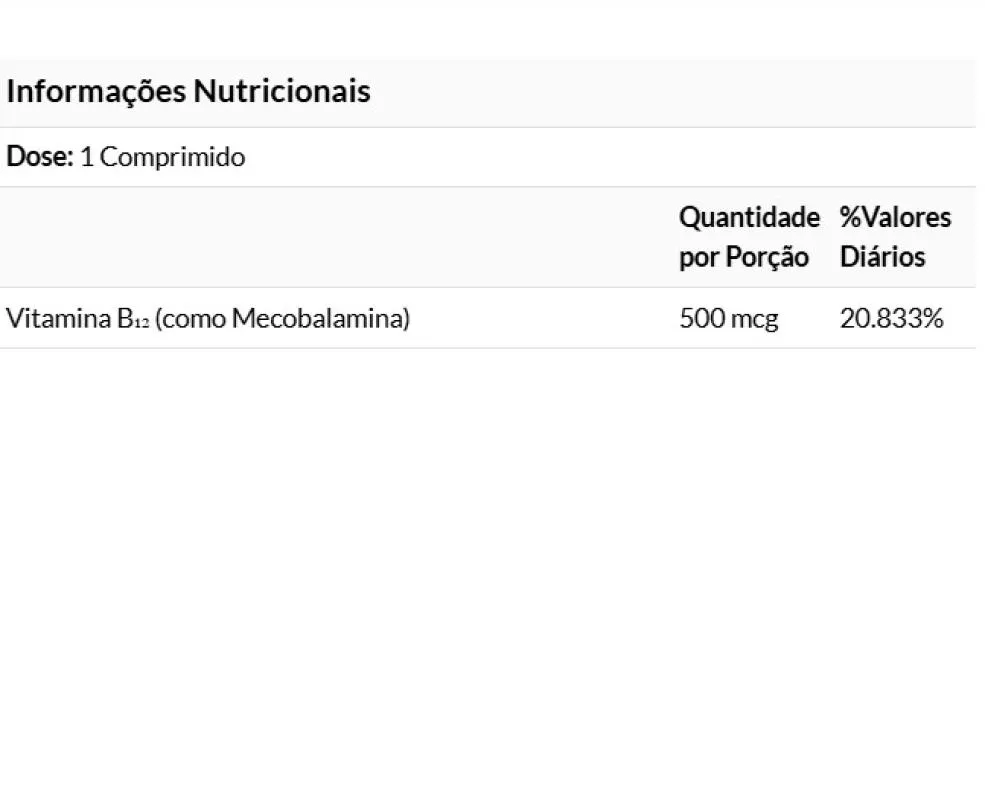Click the digit 1 before Comprimido
The width and height of the screenshot is (985, 800).
pos(87,157)
